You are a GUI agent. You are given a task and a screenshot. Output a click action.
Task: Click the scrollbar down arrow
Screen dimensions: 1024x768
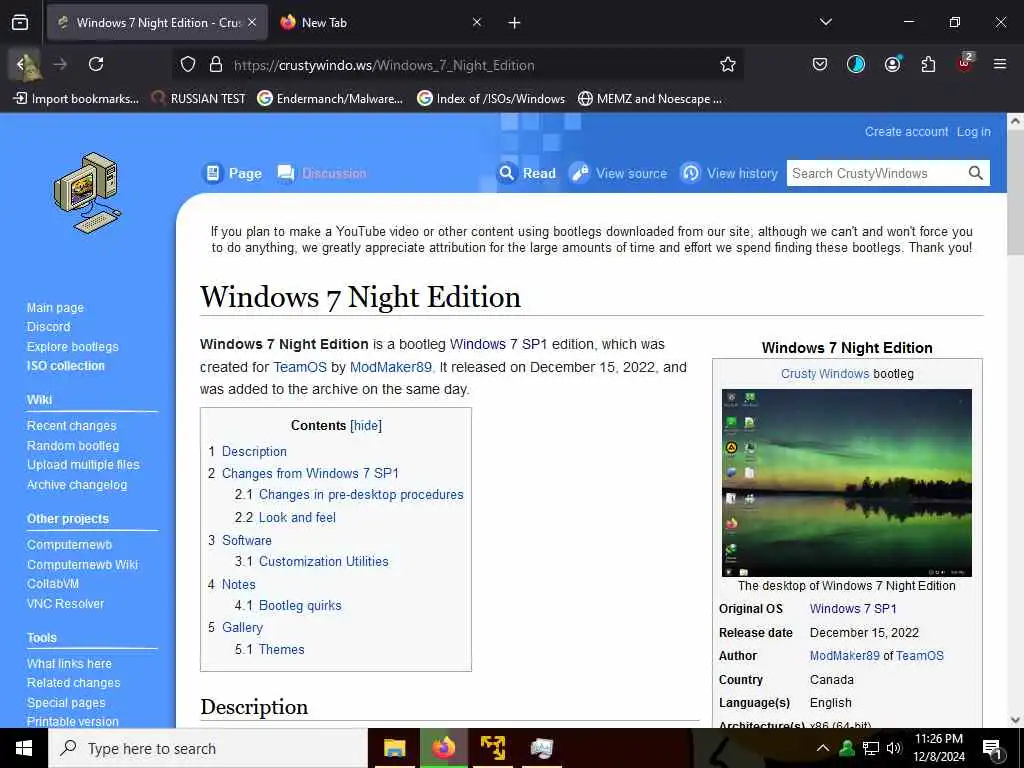click(1016, 720)
